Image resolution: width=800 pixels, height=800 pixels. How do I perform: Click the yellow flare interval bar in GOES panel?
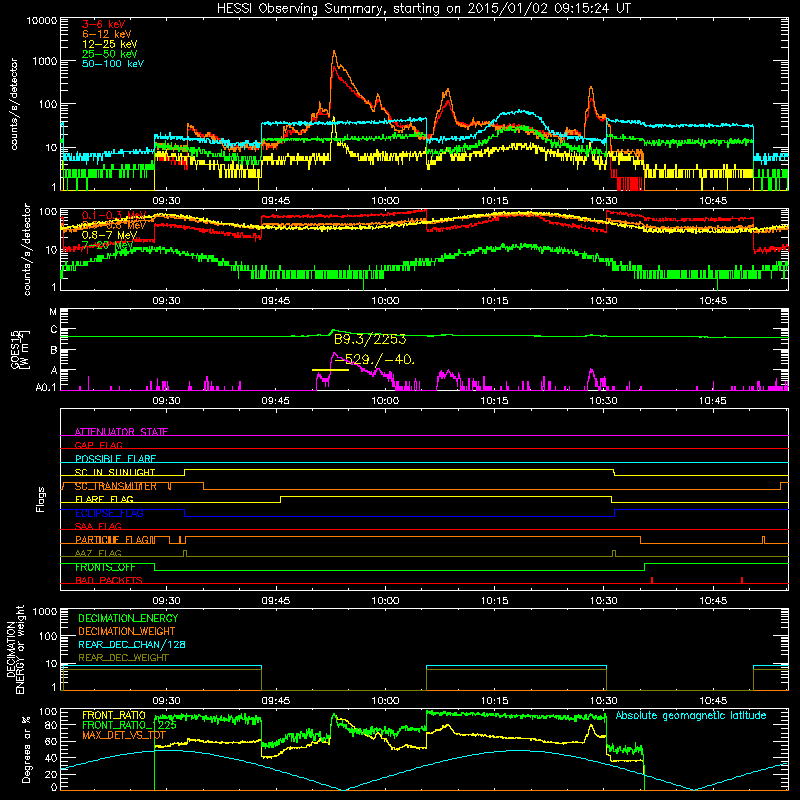click(x=330, y=370)
